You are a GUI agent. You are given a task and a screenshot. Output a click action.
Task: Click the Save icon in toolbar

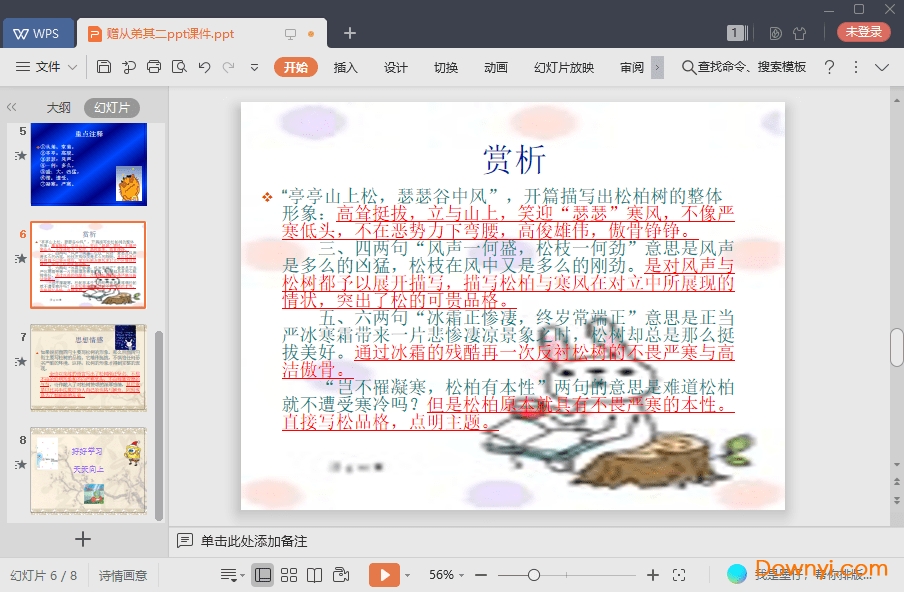(104, 67)
